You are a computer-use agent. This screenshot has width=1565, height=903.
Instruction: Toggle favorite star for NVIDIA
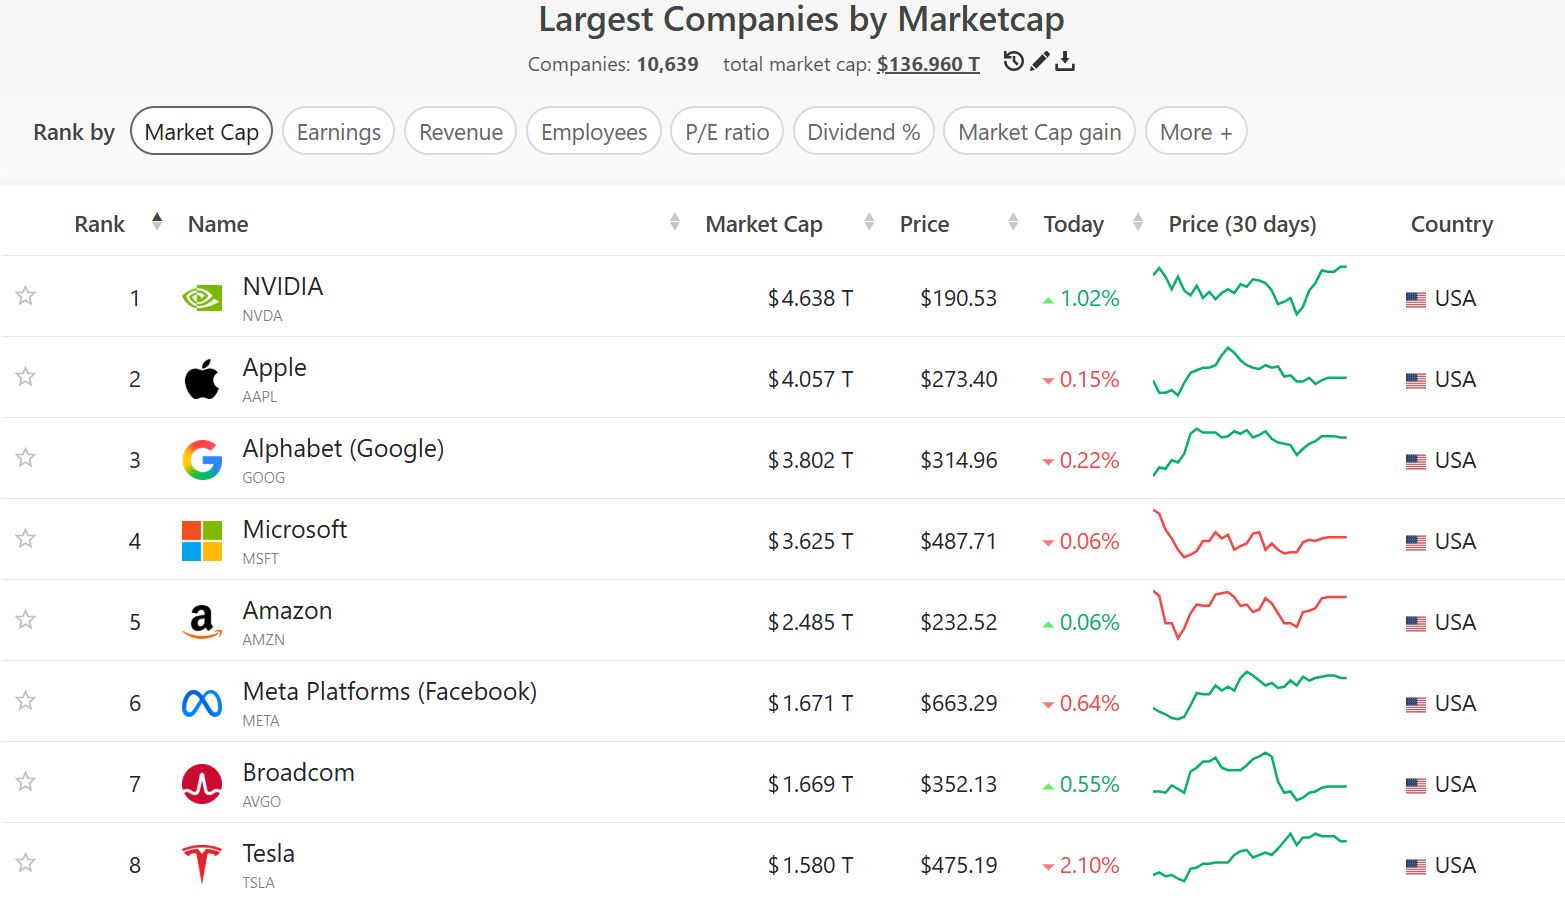tap(26, 296)
